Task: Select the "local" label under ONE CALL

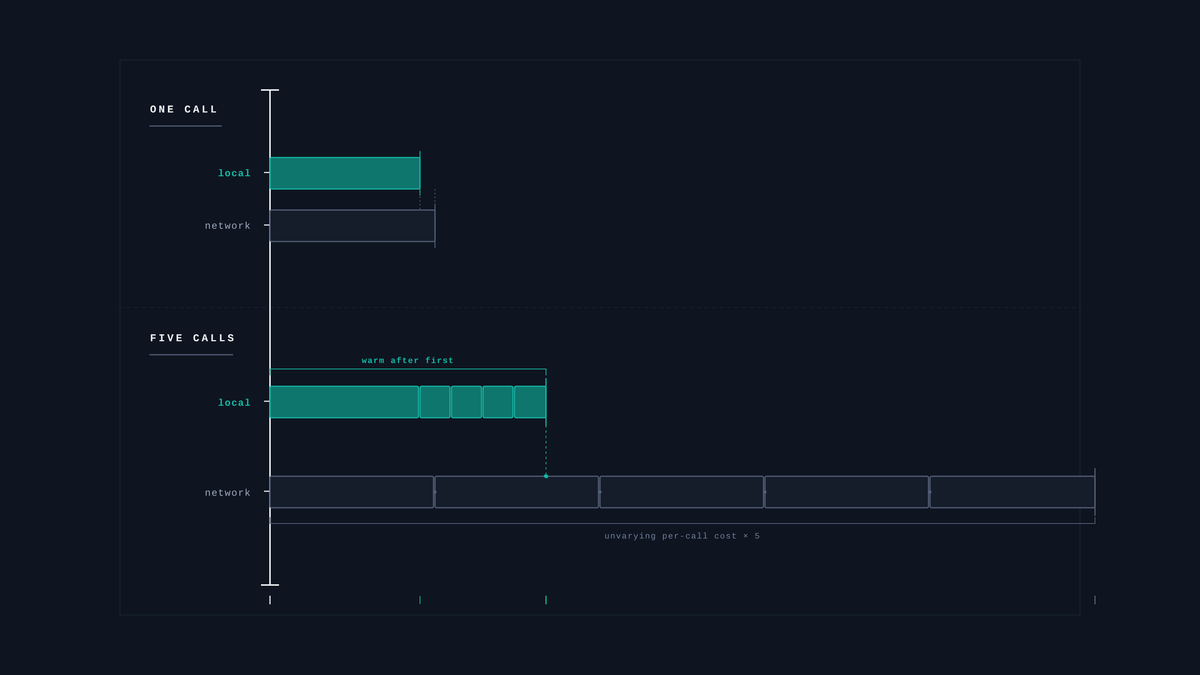Action: click(235, 174)
